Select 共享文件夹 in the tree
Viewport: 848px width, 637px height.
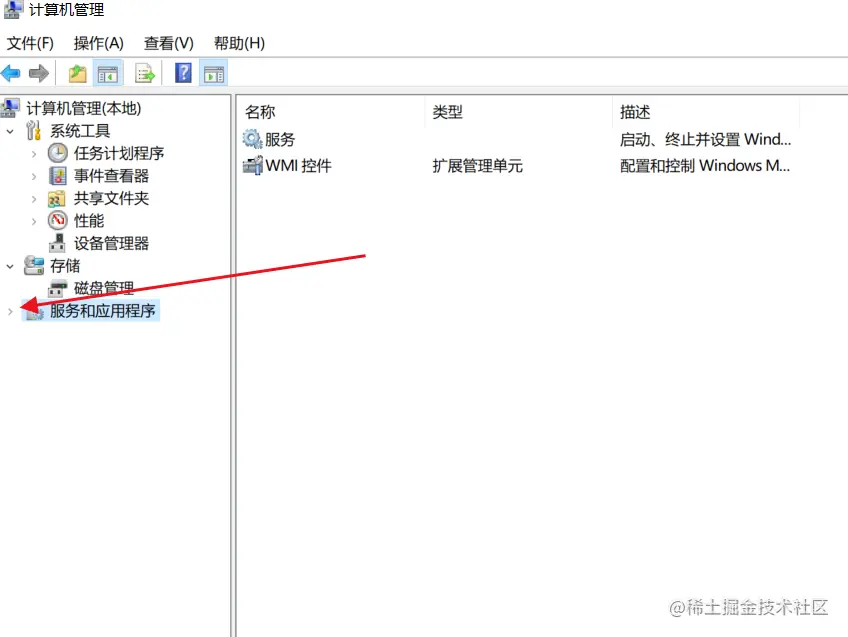click(x=111, y=198)
